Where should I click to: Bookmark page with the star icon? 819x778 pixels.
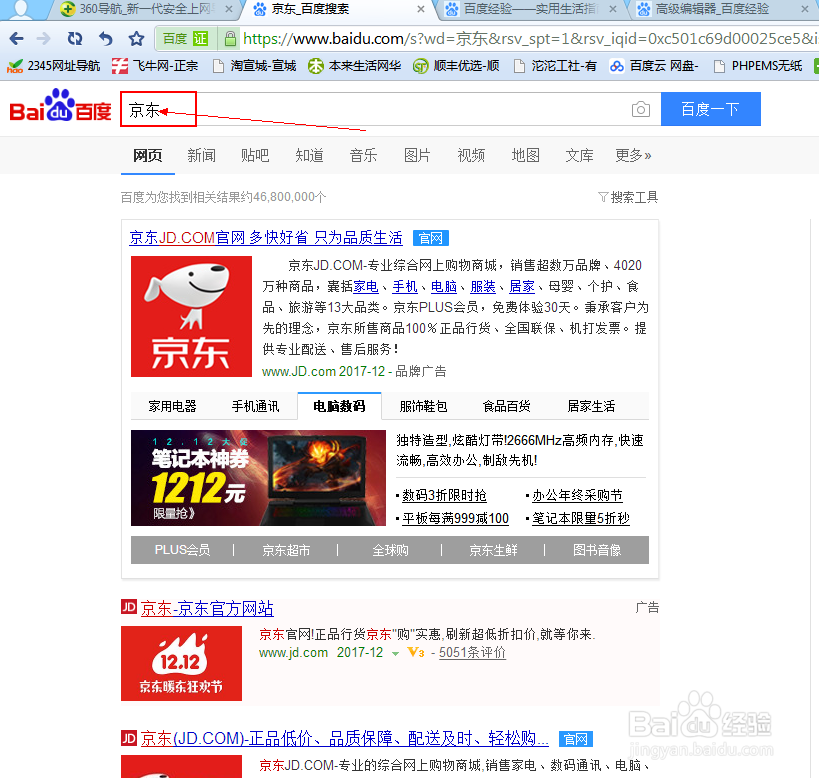[136, 38]
